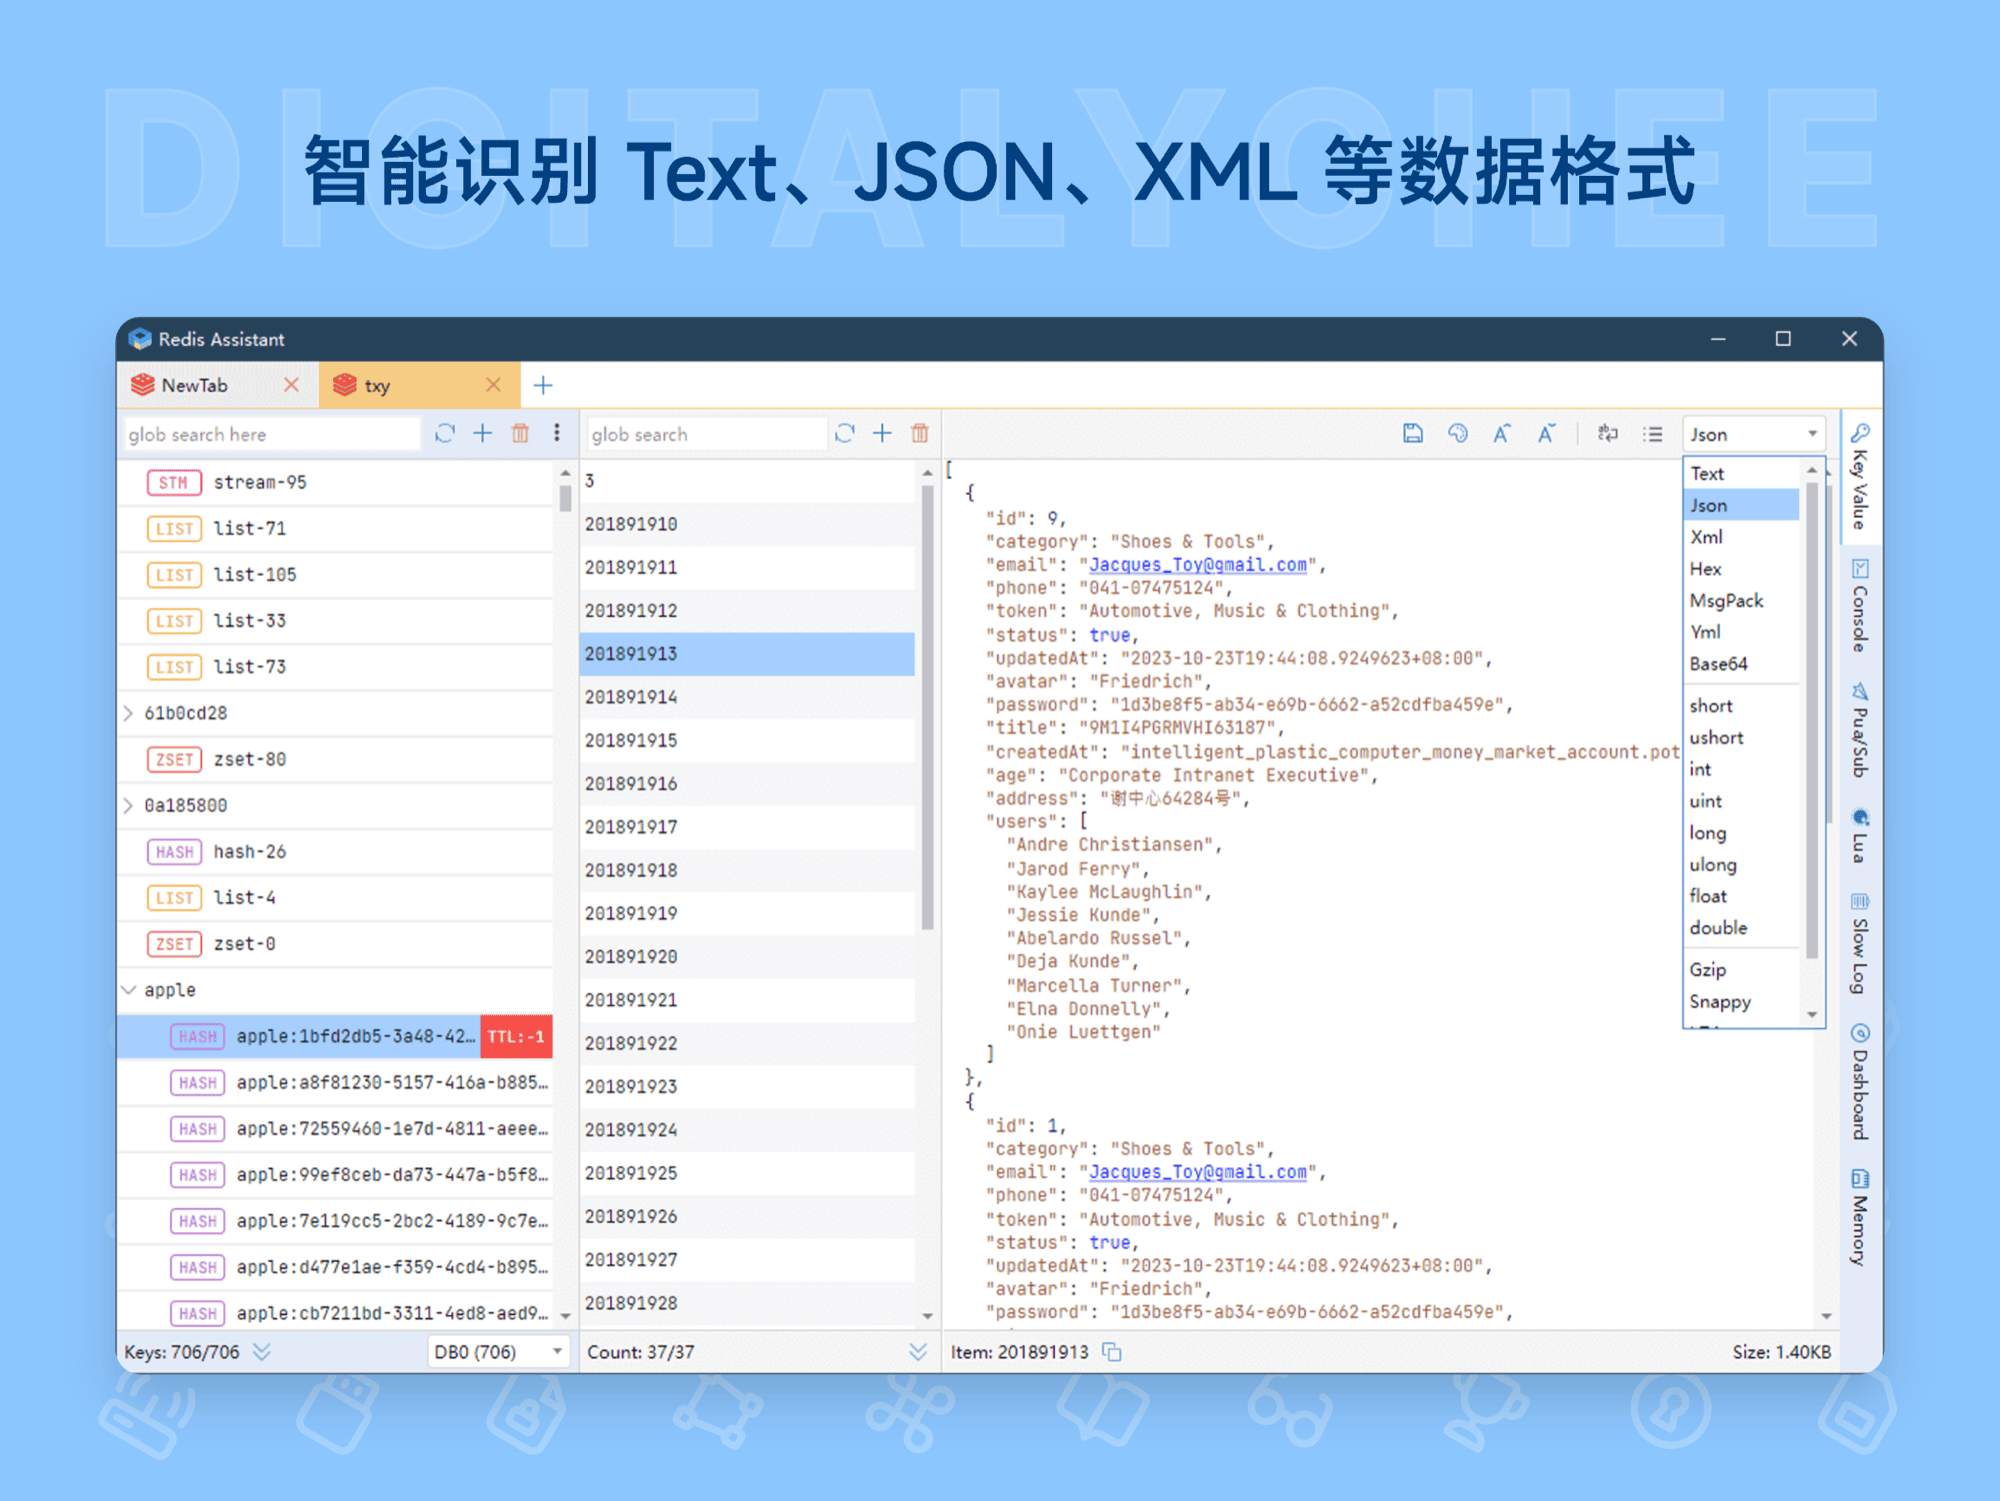
Task: Open the Dashboard panel
Action: tap(1858, 1080)
